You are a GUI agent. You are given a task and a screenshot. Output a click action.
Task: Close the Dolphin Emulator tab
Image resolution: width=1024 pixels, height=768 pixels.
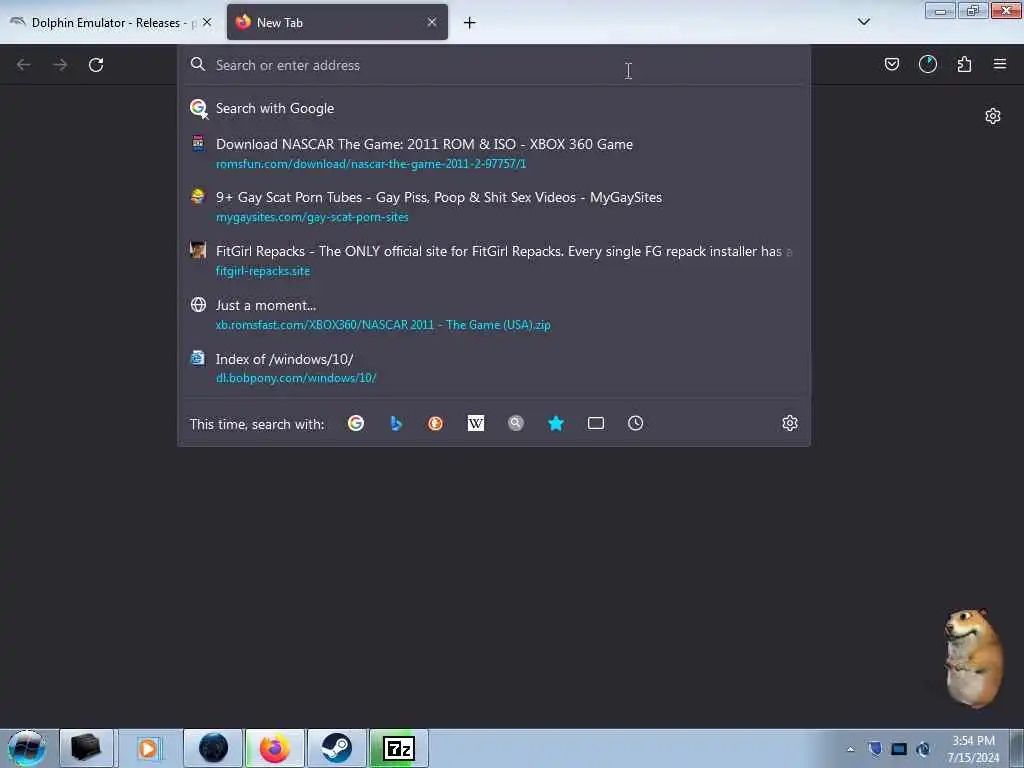[x=207, y=22]
